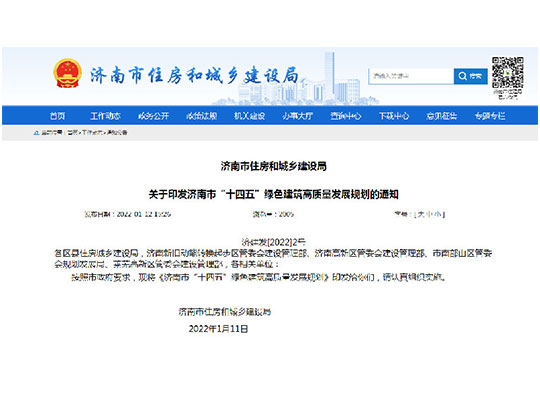Click the site title 济南市住房和城乡建设局 banner
540x400 pixels.
coord(194,75)
